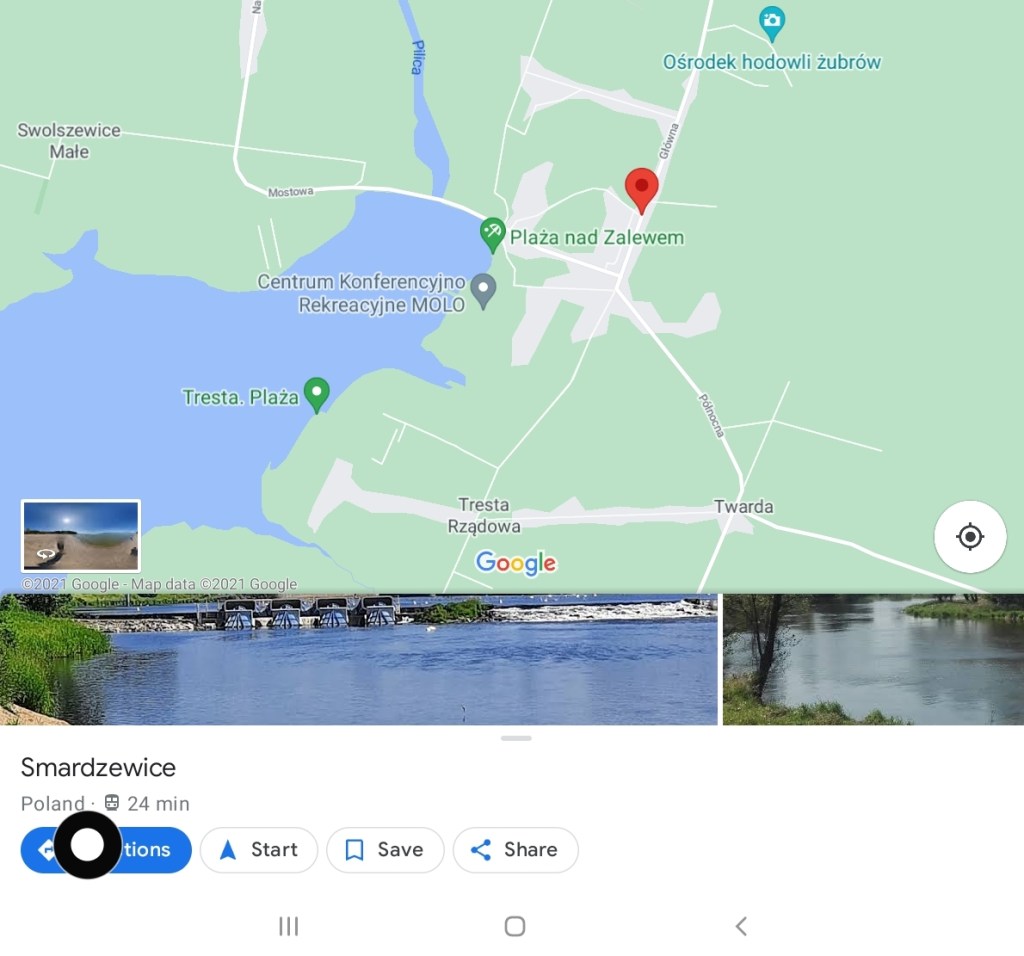Open Directions for Smardzewice

pyautogui.click(x=106, y=850)
